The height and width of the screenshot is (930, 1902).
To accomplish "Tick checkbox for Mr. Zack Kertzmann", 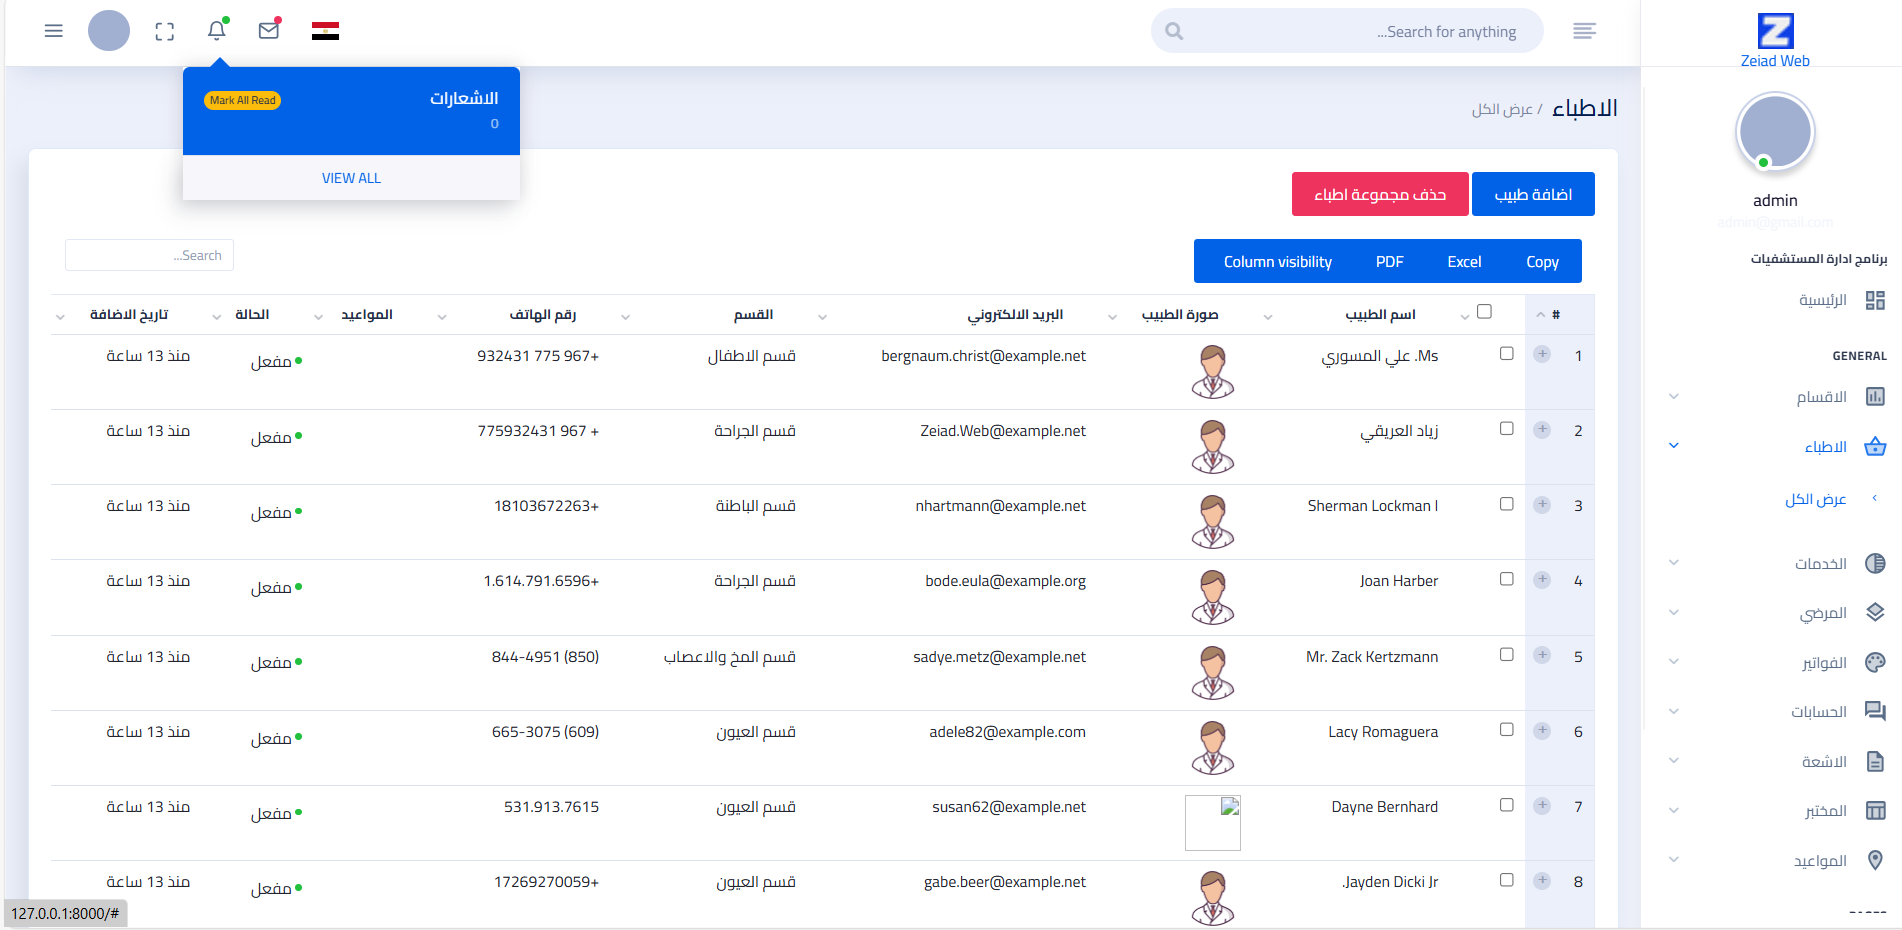I will click(1506, 654).
